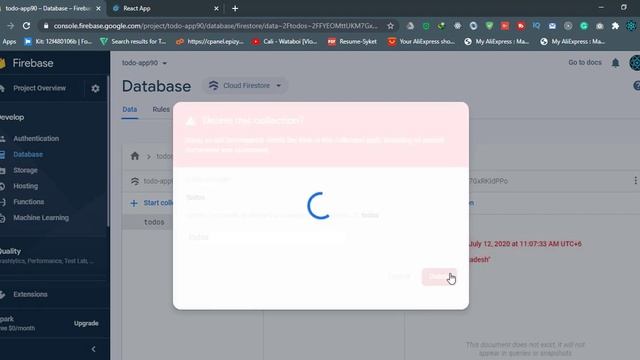
Task: Click the notifications bell icon
Action: tap(615, 63)
